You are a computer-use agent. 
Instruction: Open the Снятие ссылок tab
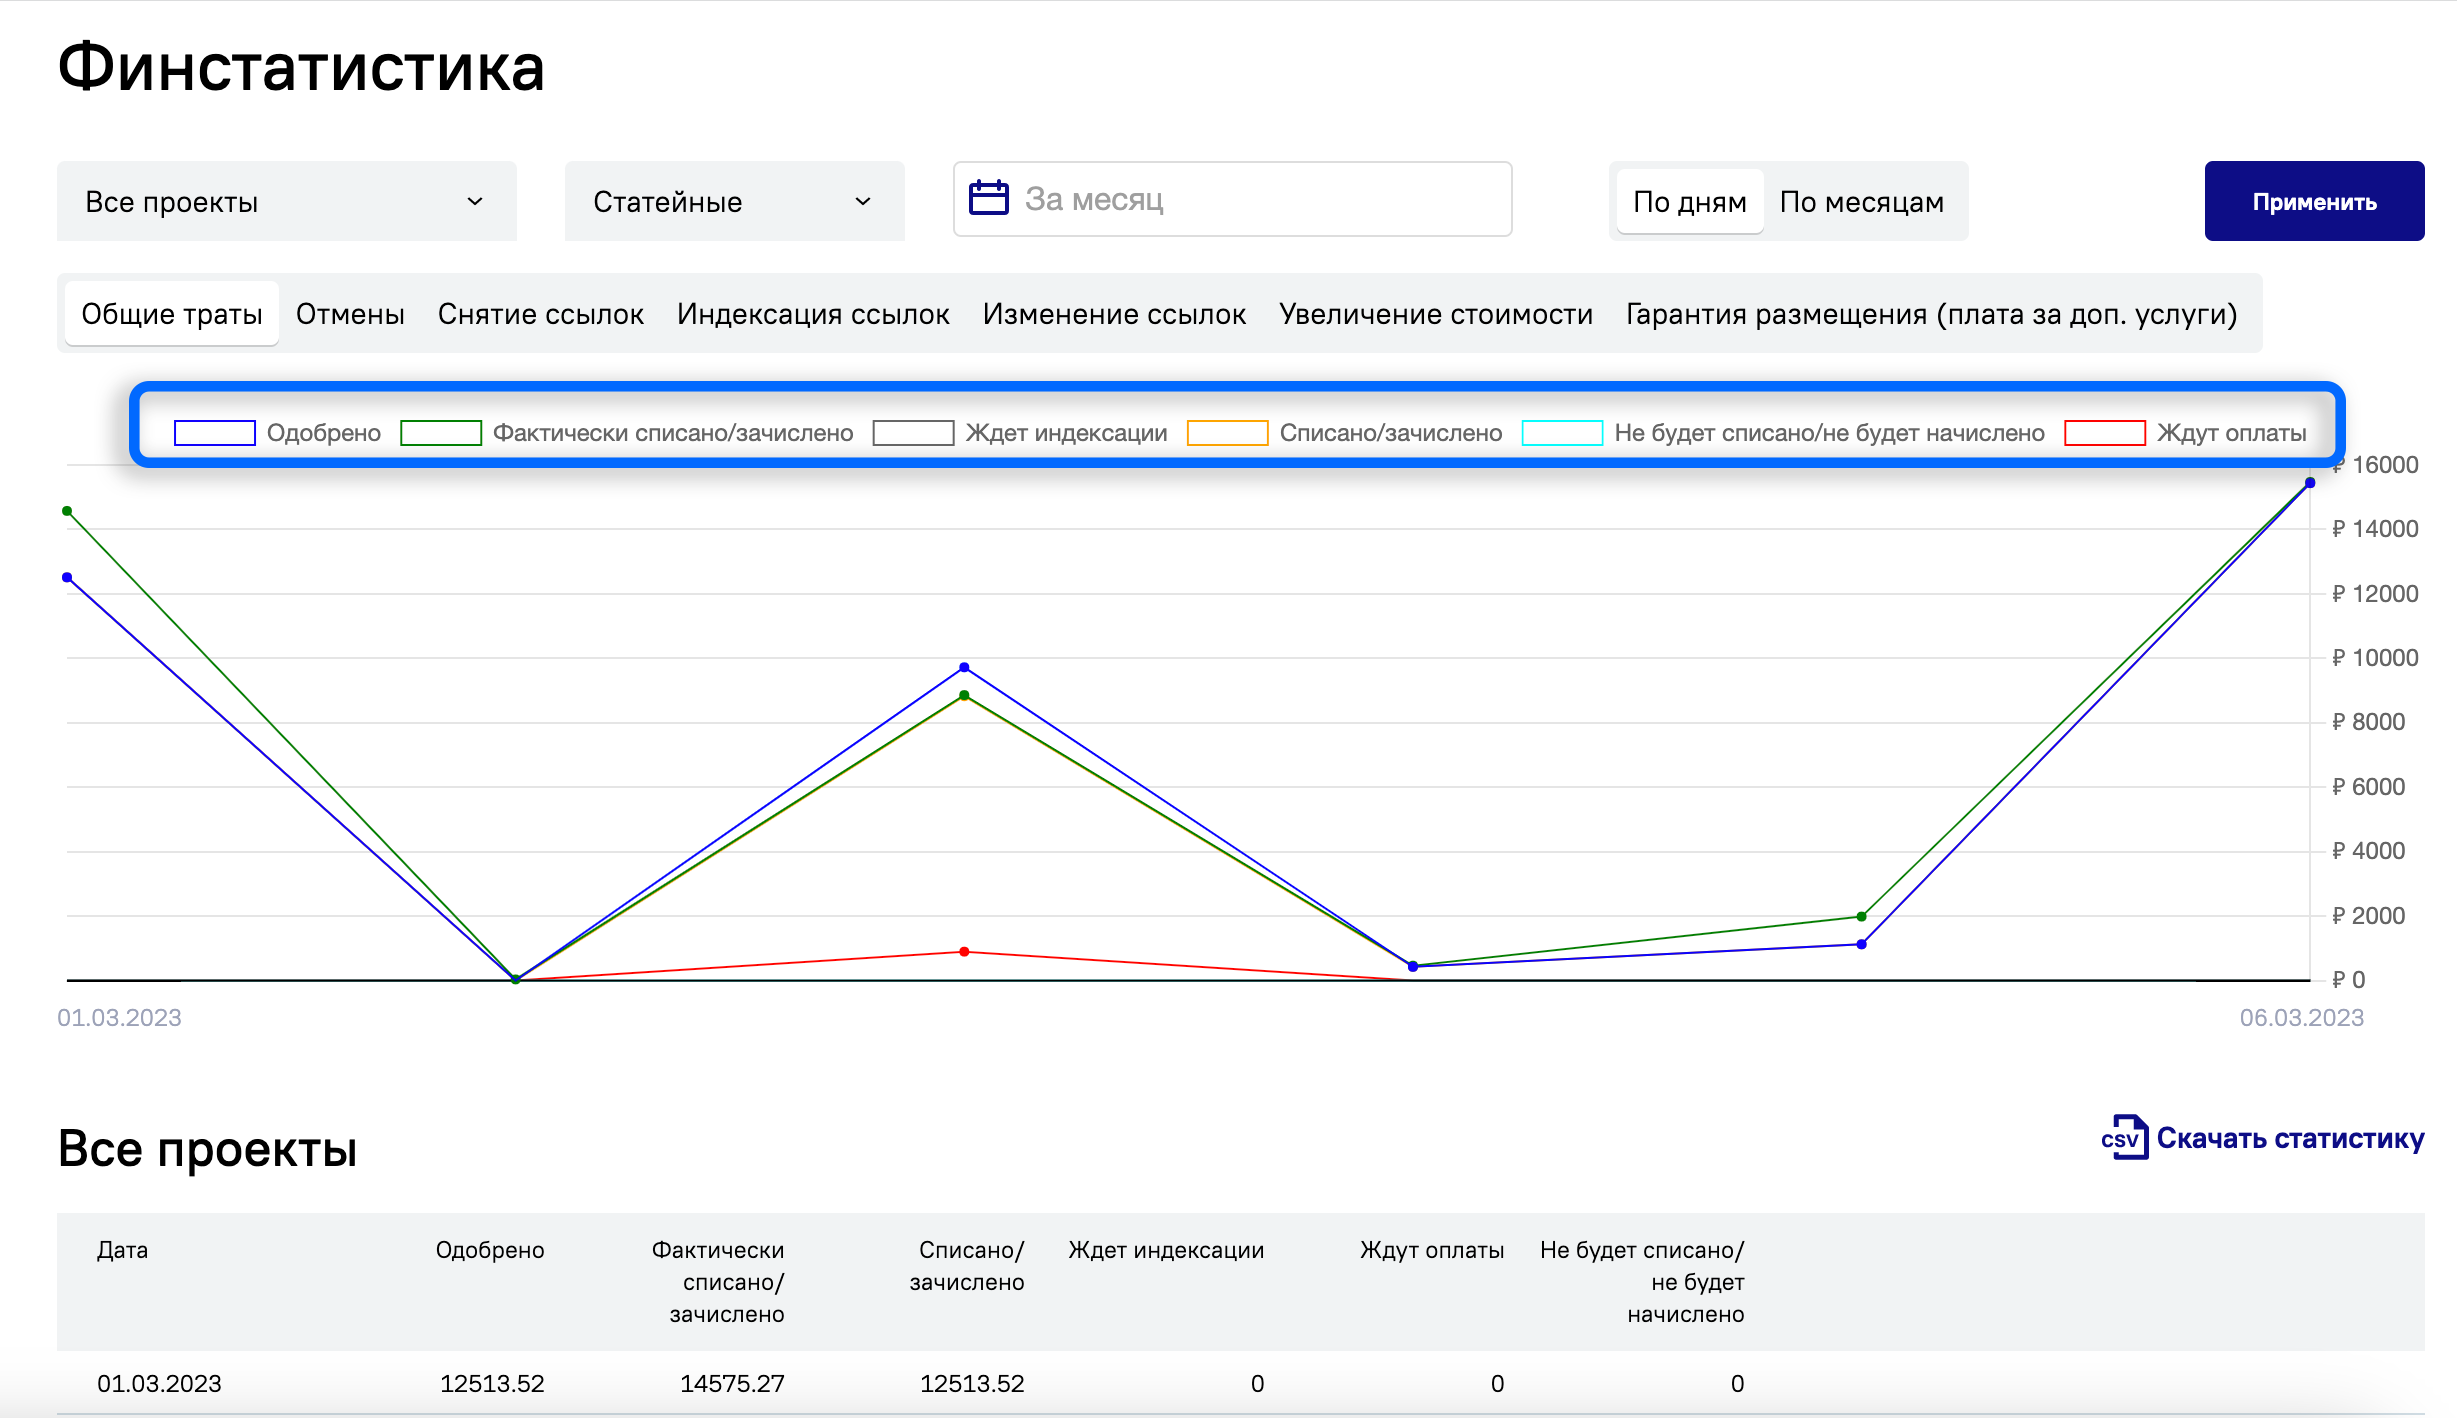(x=541, y=314)
